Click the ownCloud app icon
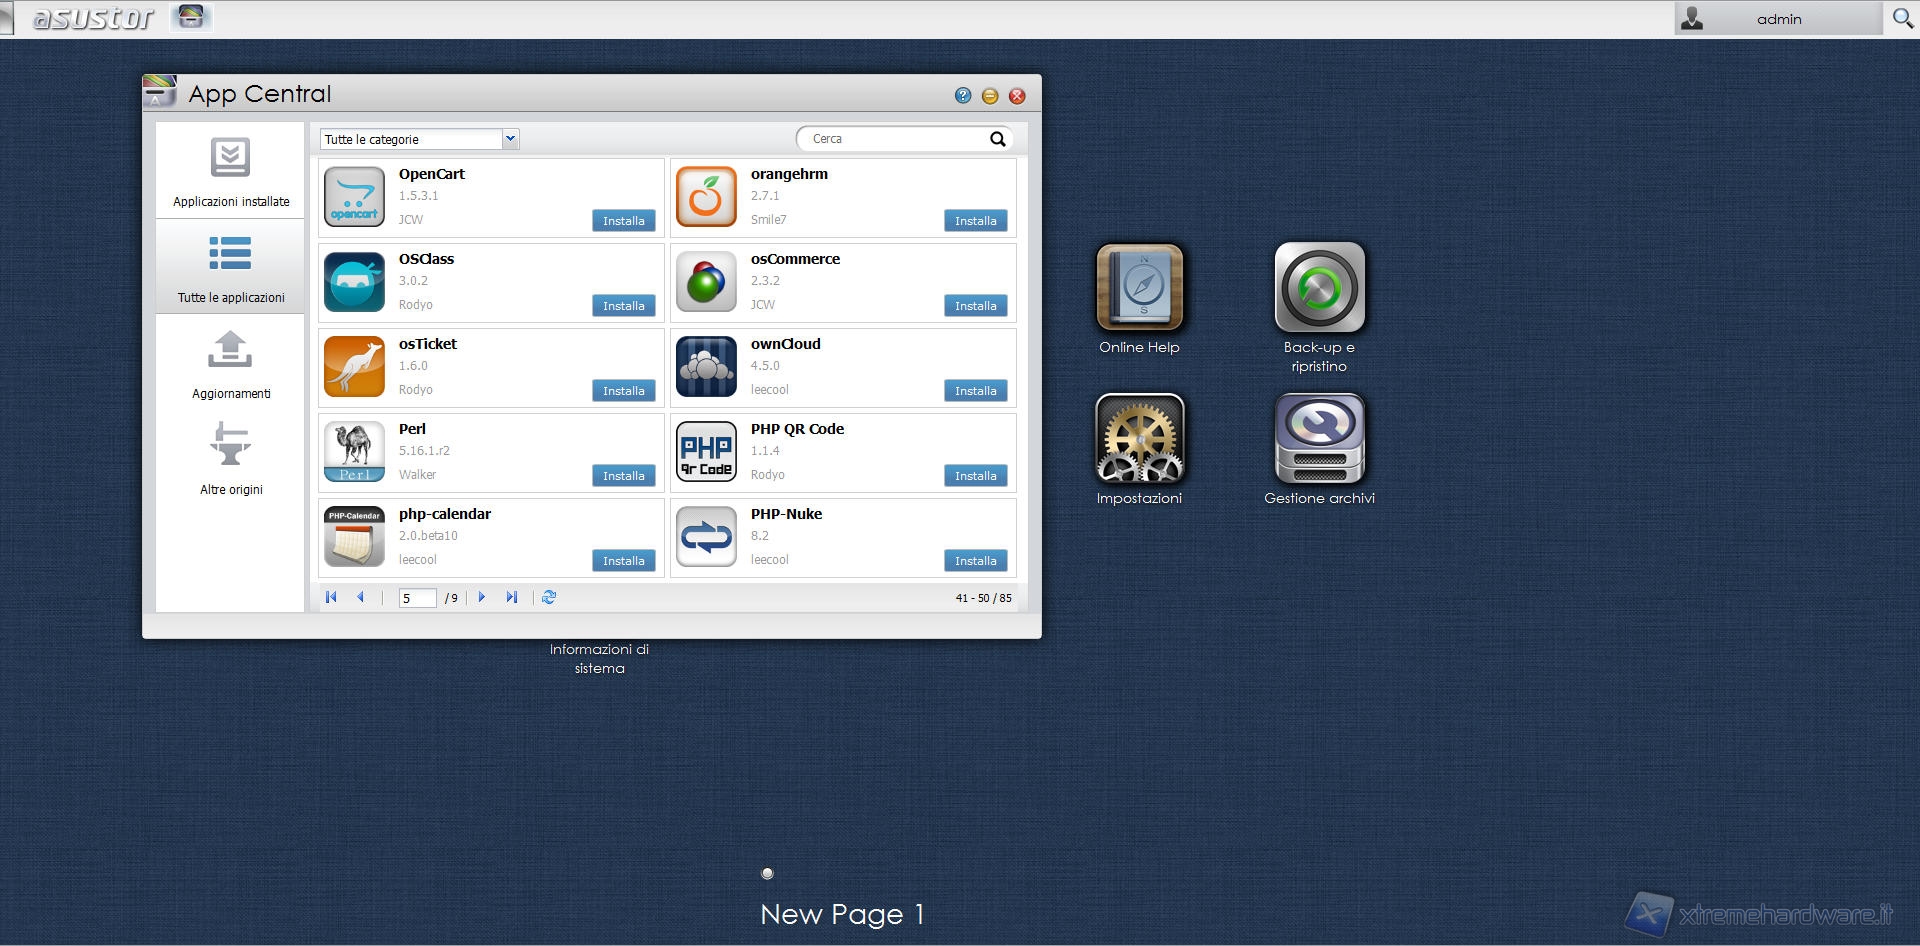Screen dimensions: 1920x946 [706, 367]
